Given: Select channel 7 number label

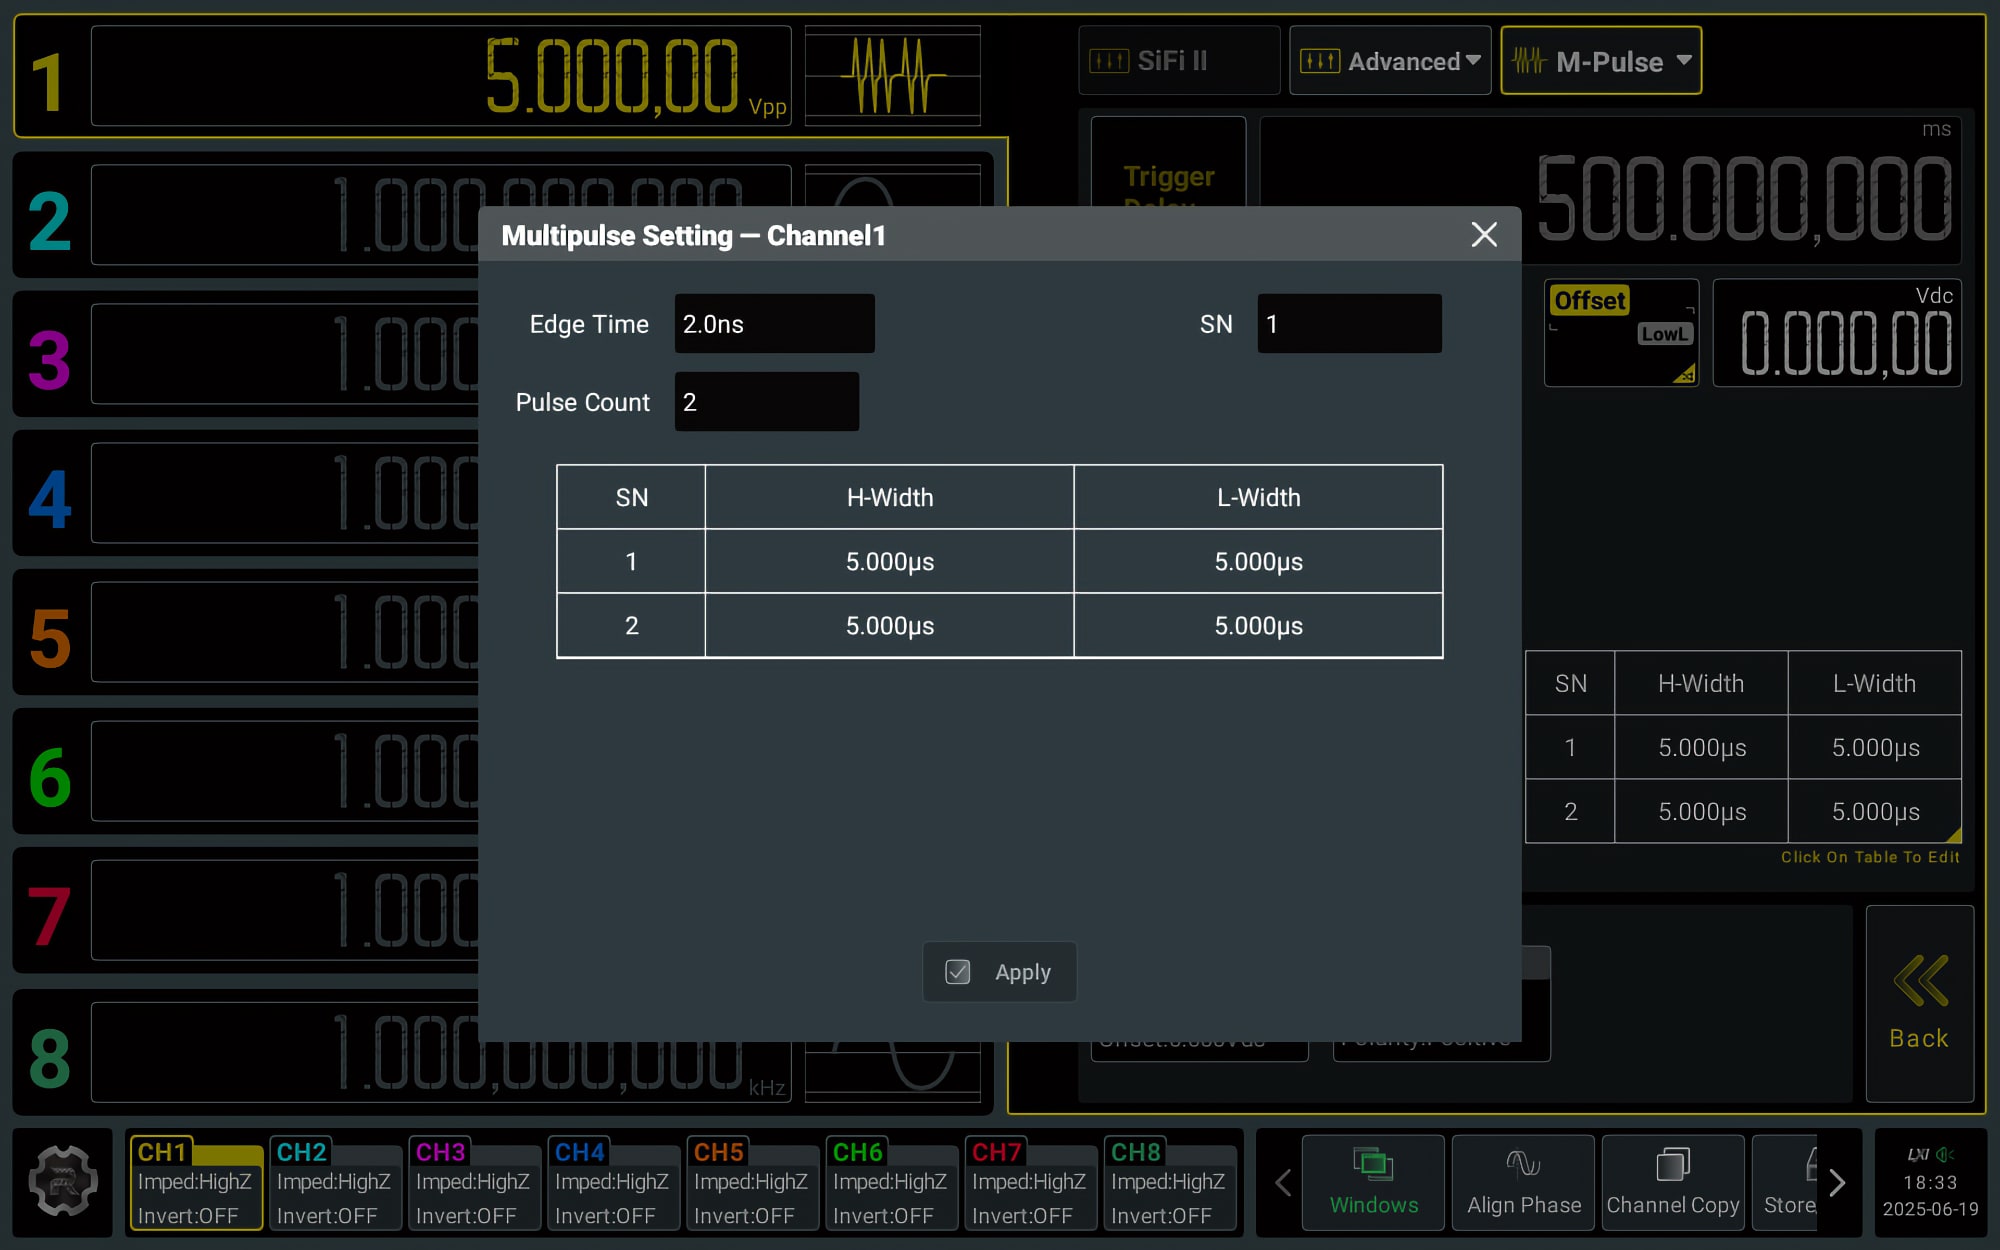Looking at the screenshot, I should pos(50,916).
